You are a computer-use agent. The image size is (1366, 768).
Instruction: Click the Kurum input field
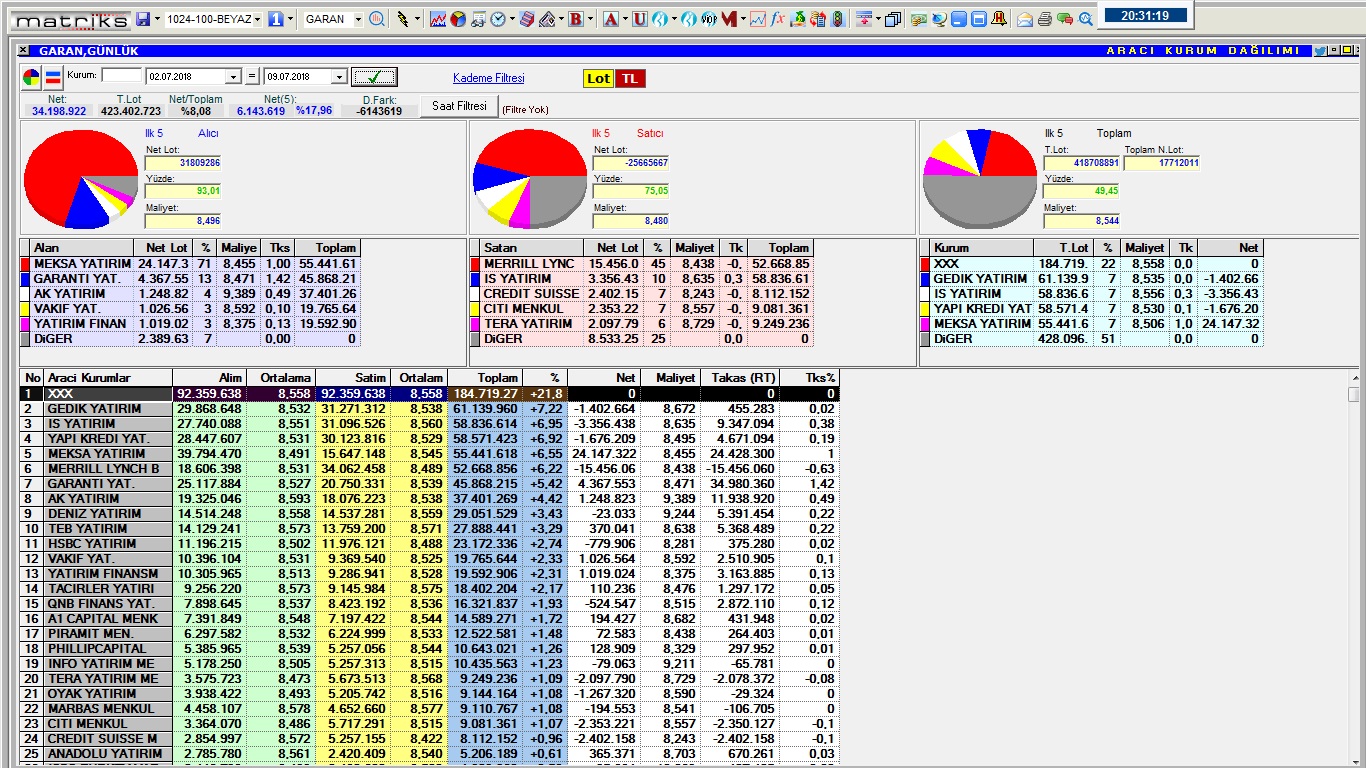pos(122,75)
